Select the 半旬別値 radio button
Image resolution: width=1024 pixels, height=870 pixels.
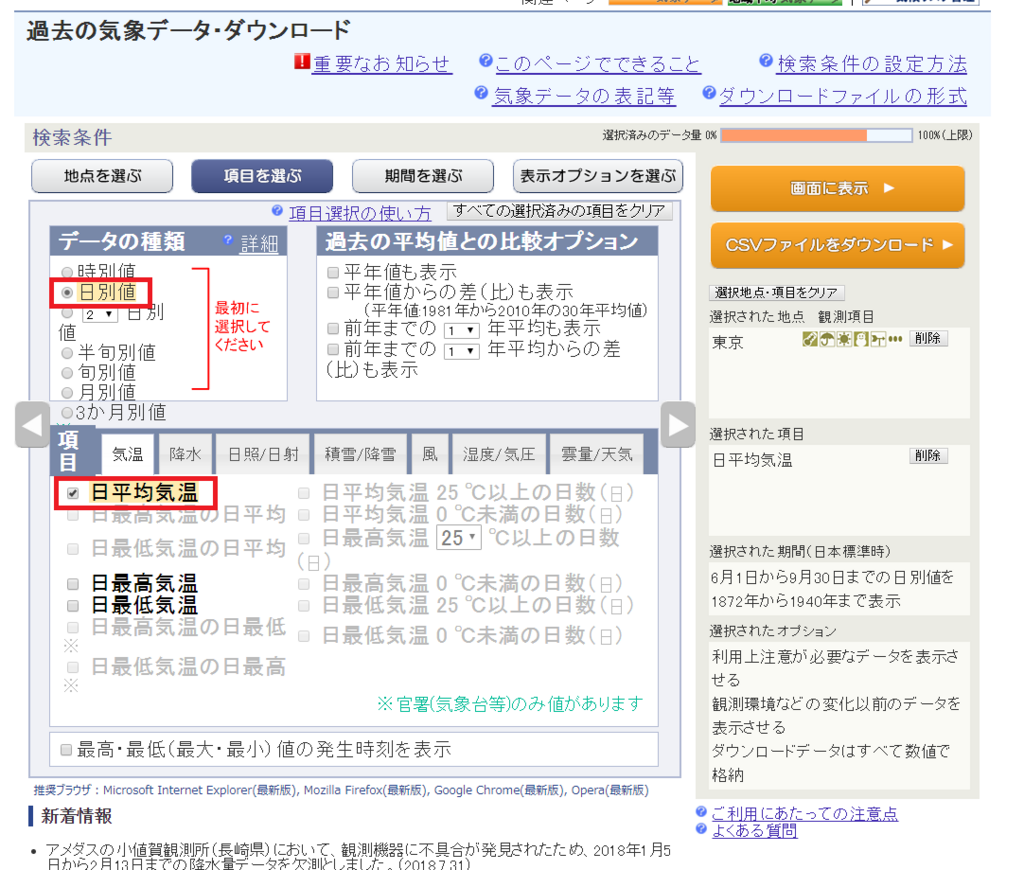tap(67, 353)
